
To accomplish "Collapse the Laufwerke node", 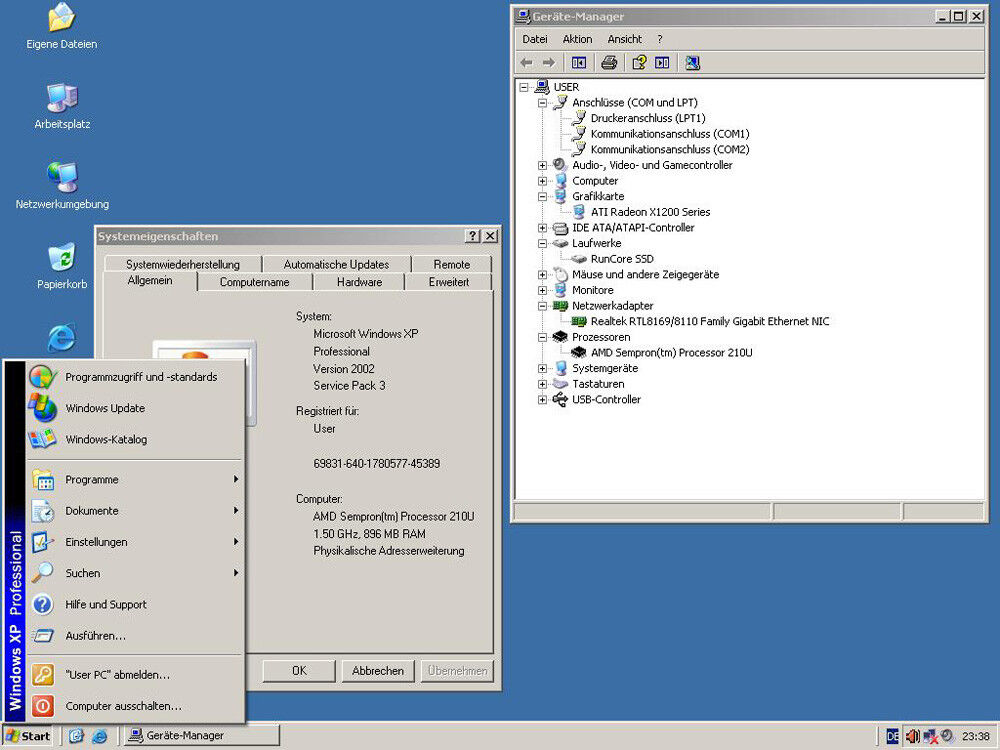I will coord(542,243).
